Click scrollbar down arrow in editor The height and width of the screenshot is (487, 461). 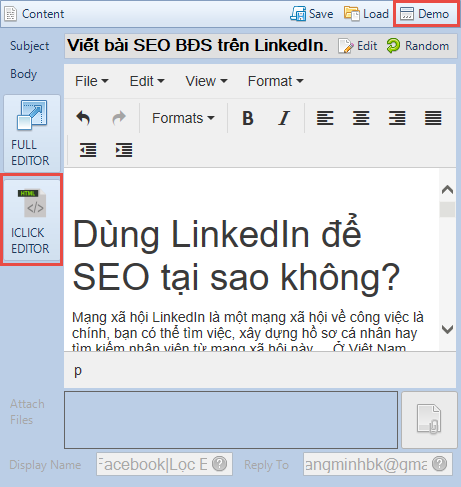point(447,329)
